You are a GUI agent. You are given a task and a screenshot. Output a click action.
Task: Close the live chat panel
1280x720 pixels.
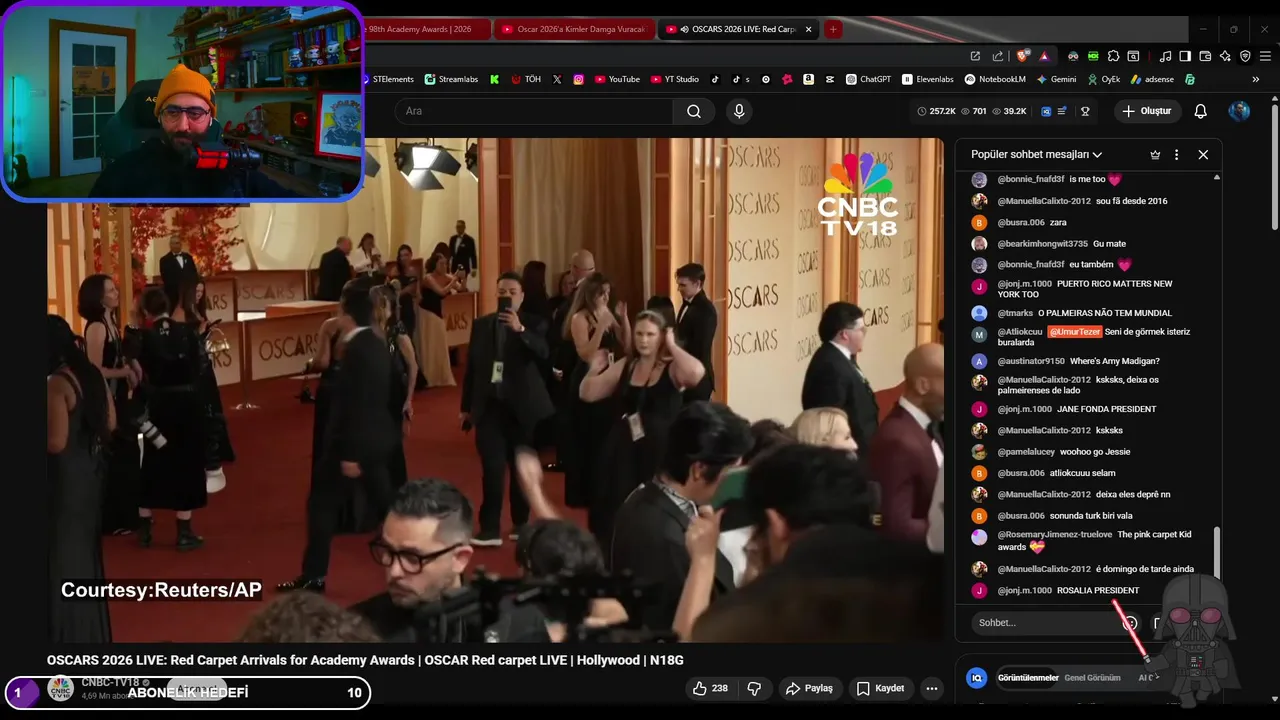1203,155
